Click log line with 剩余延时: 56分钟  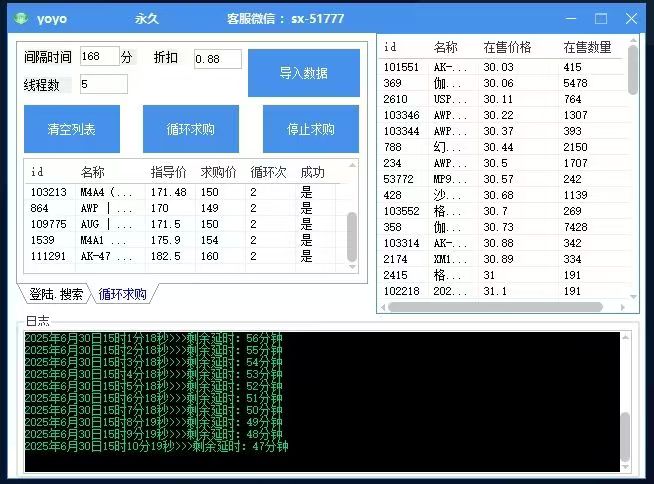(153, 338)
